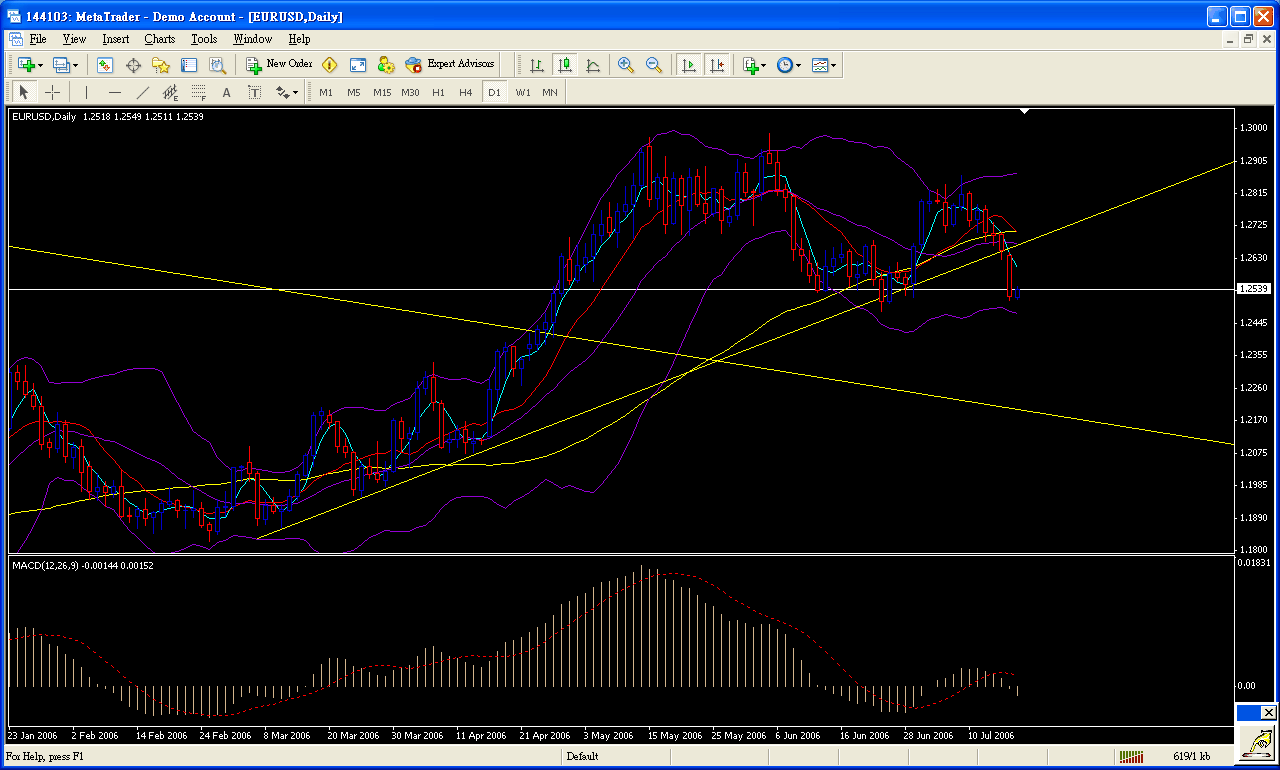Click the 619/1 kb connection status
The height and width of the screenshot is (770, 1280).
[x=1191, y=756]
